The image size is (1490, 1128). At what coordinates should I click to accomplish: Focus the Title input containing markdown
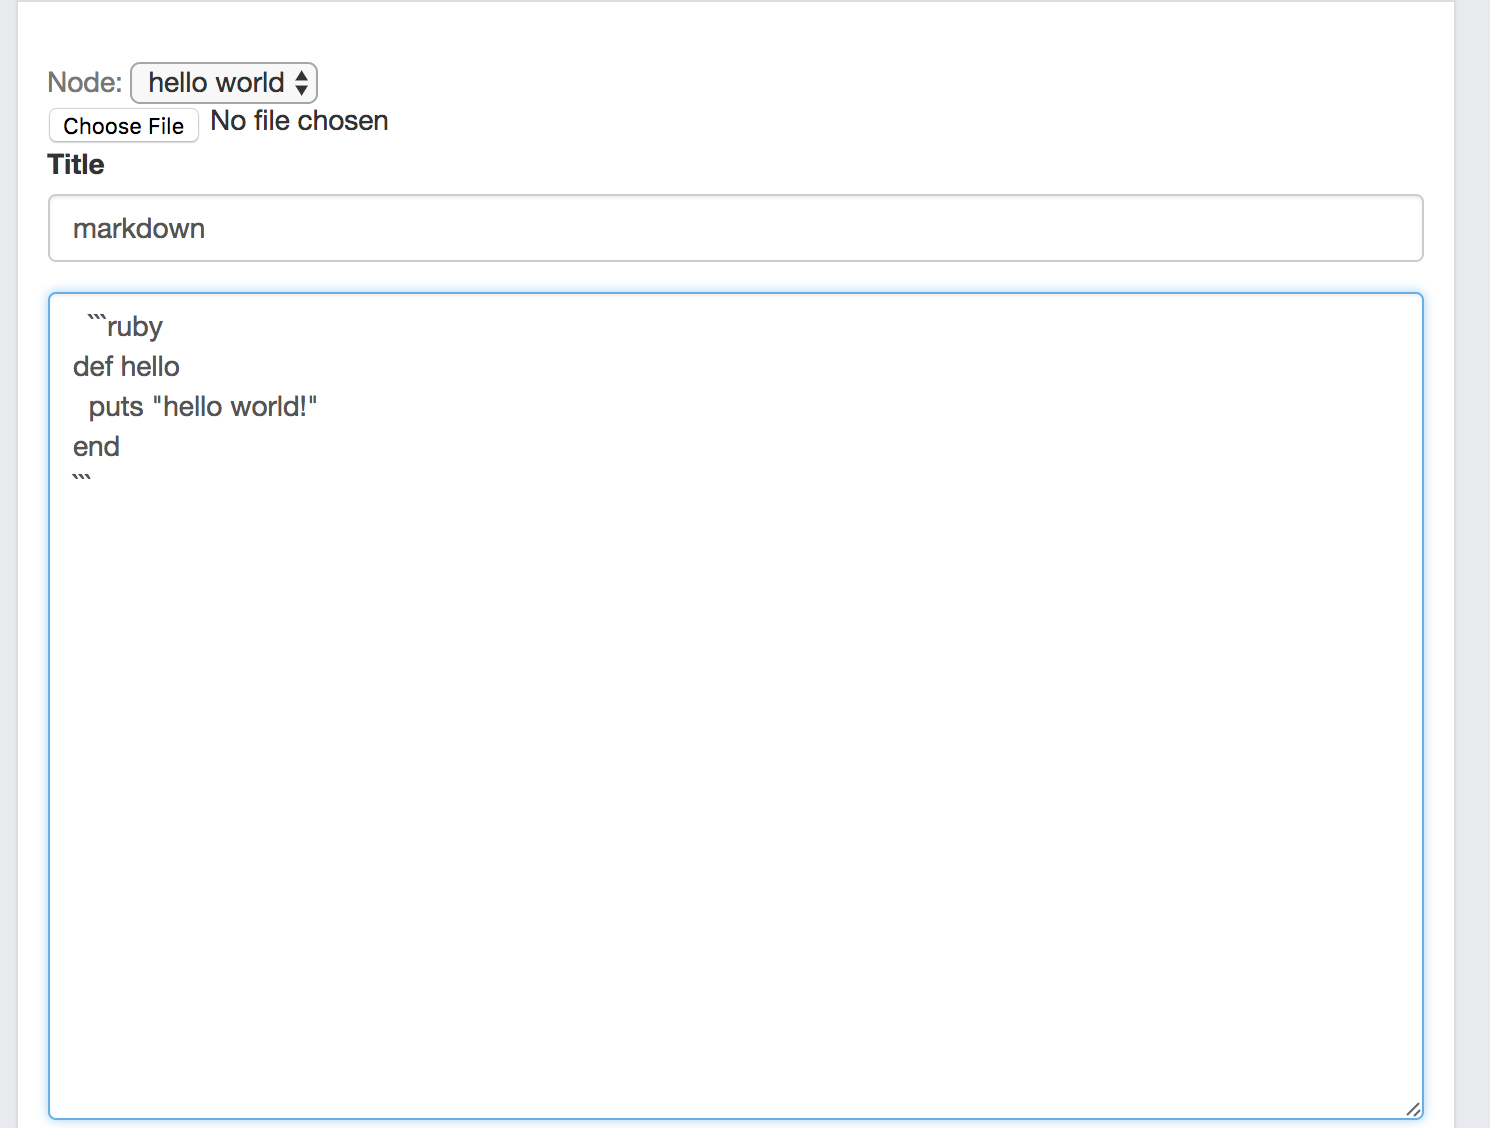point(736,228)
